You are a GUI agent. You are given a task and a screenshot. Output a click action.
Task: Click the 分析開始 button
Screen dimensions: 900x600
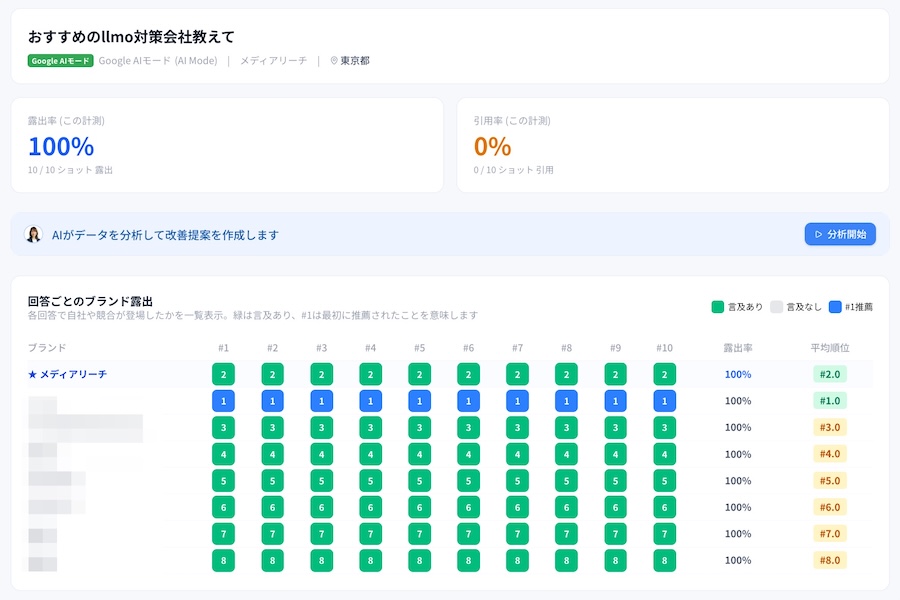(x=840, y=234)
